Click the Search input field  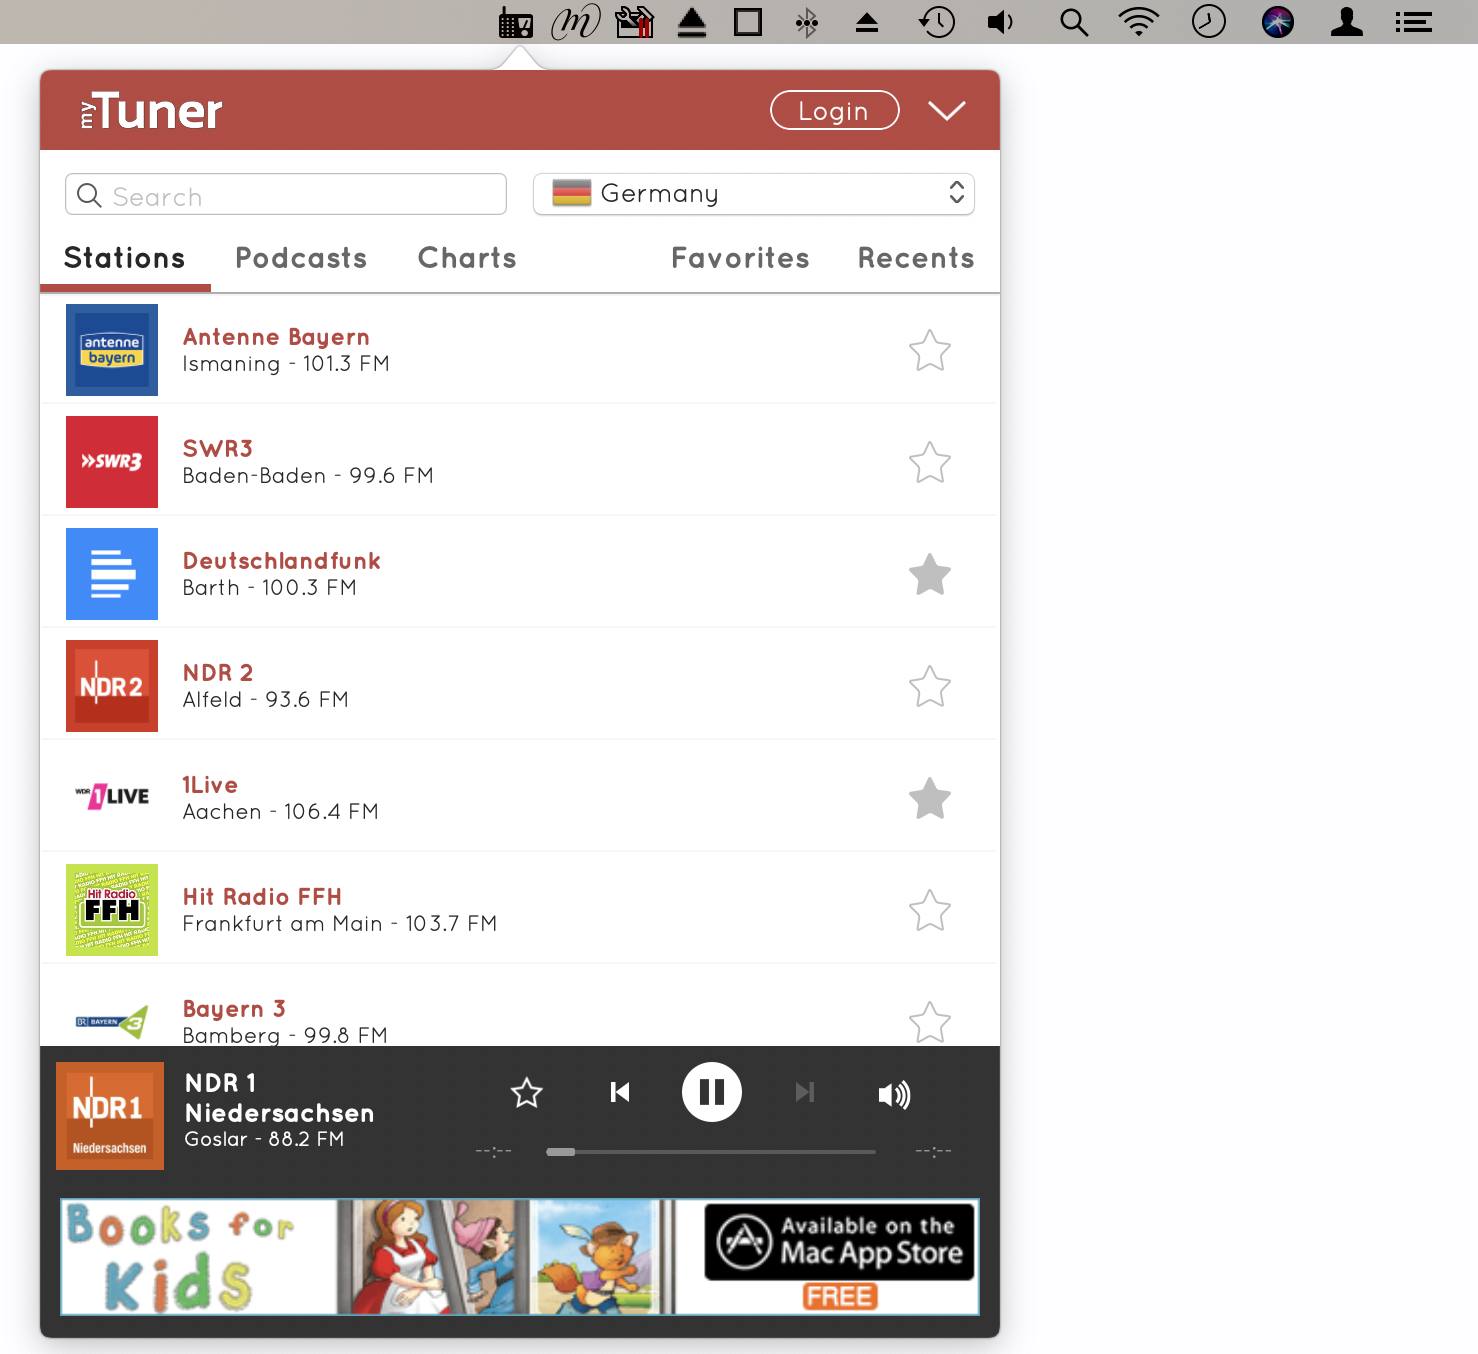pos(286,194)
